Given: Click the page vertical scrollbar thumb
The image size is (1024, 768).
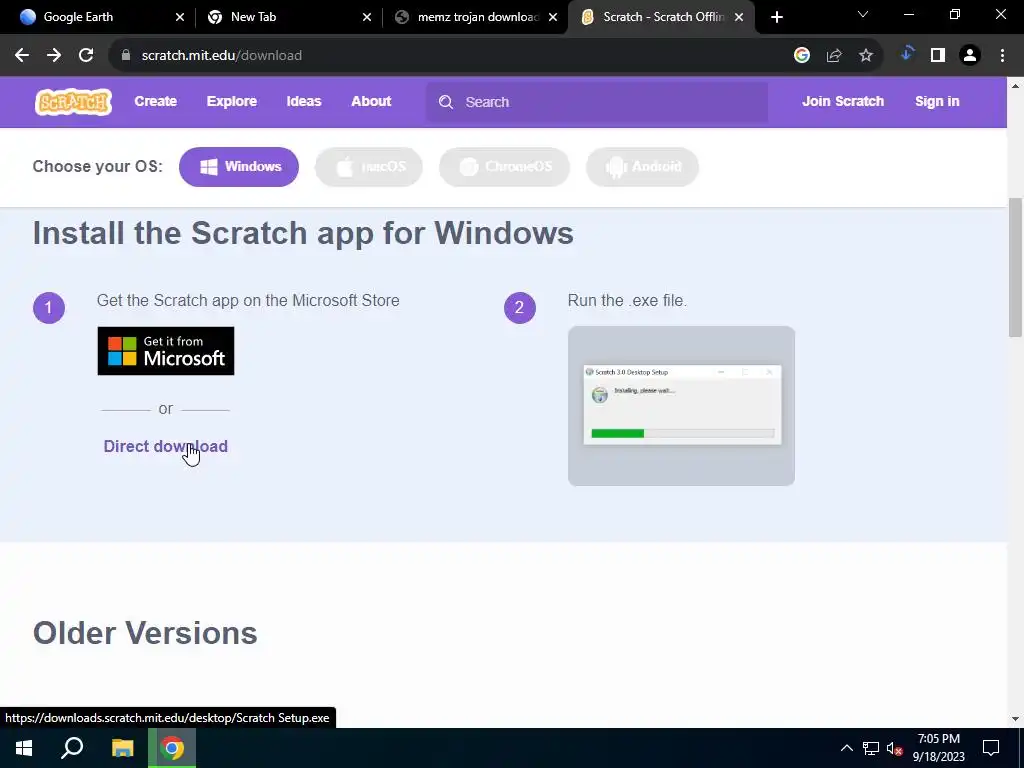Looking at the screenshot, I should 1016,268.
